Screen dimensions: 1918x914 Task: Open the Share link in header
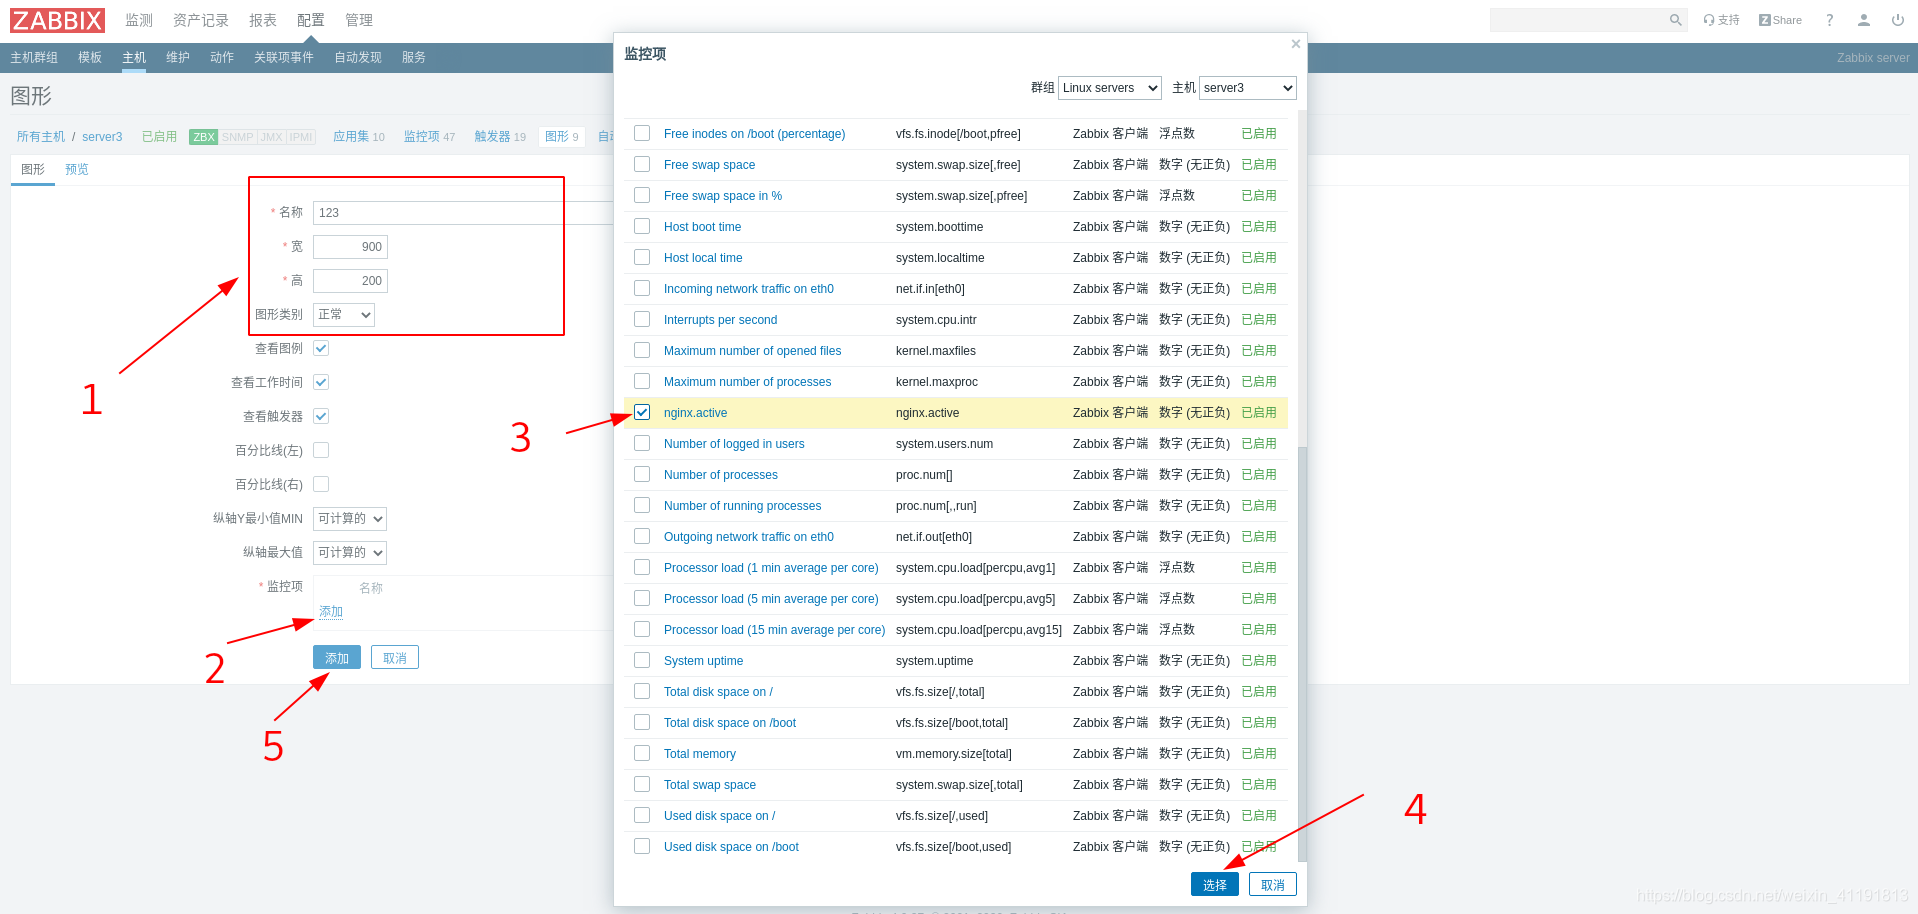[x=1780, y=20]
